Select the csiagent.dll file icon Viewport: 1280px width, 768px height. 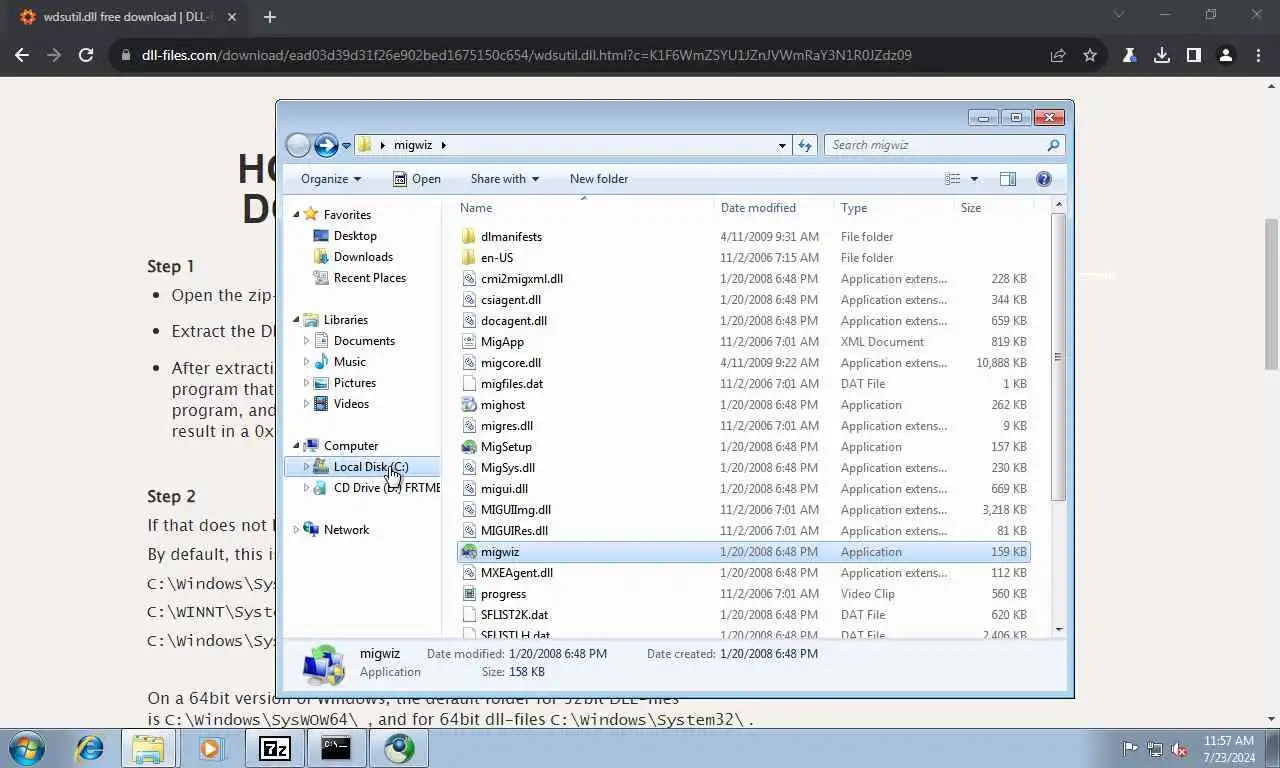(469, 300)
